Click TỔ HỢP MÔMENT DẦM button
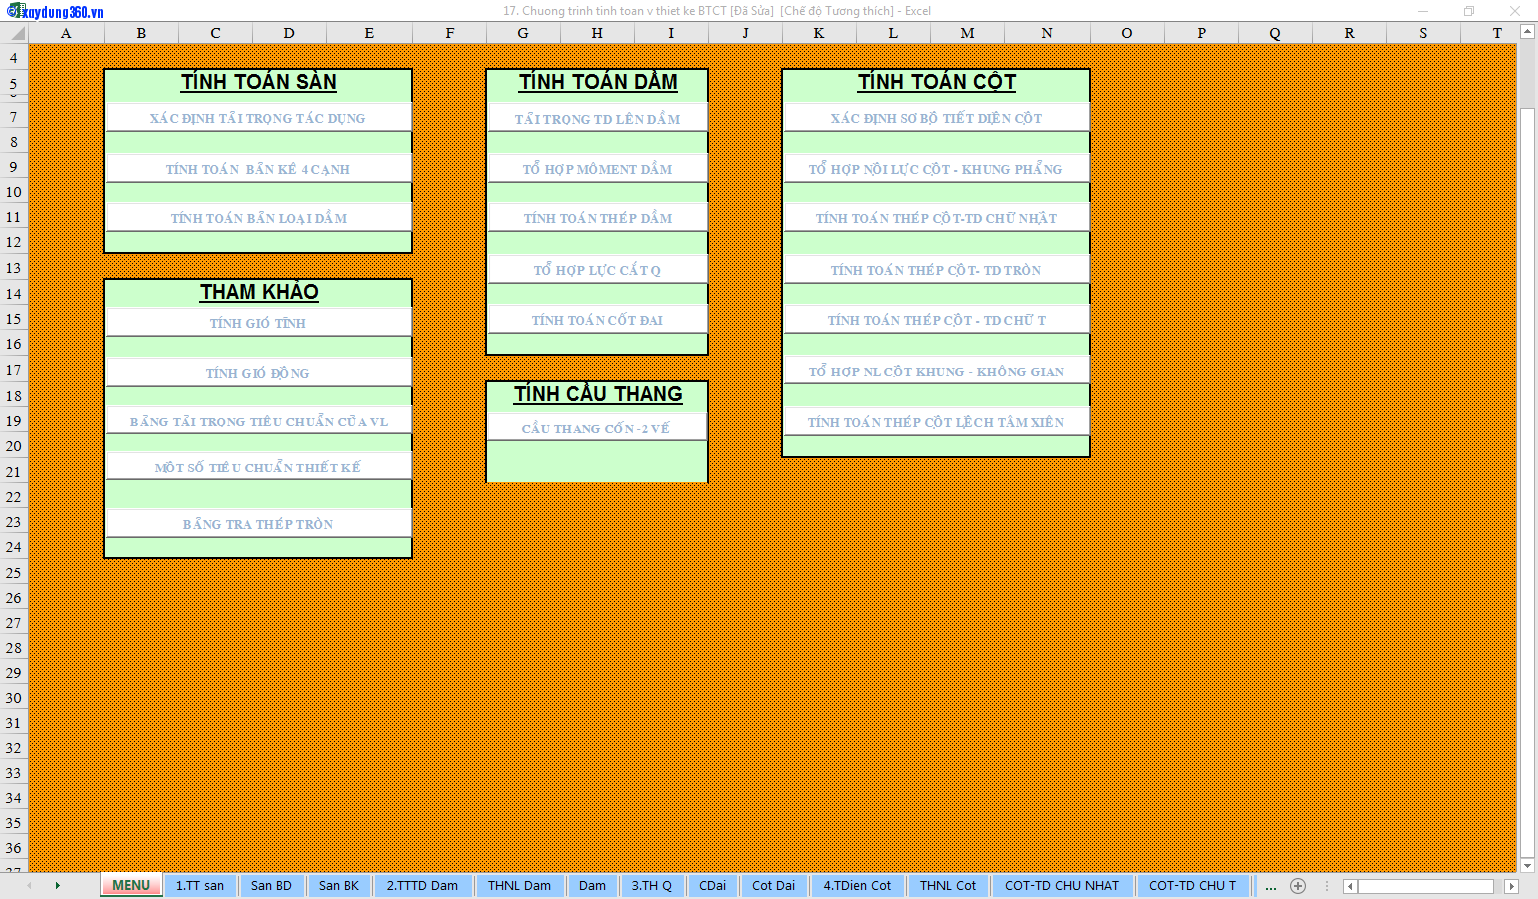This screenshot has height=899, width=1538. [597, 169]
